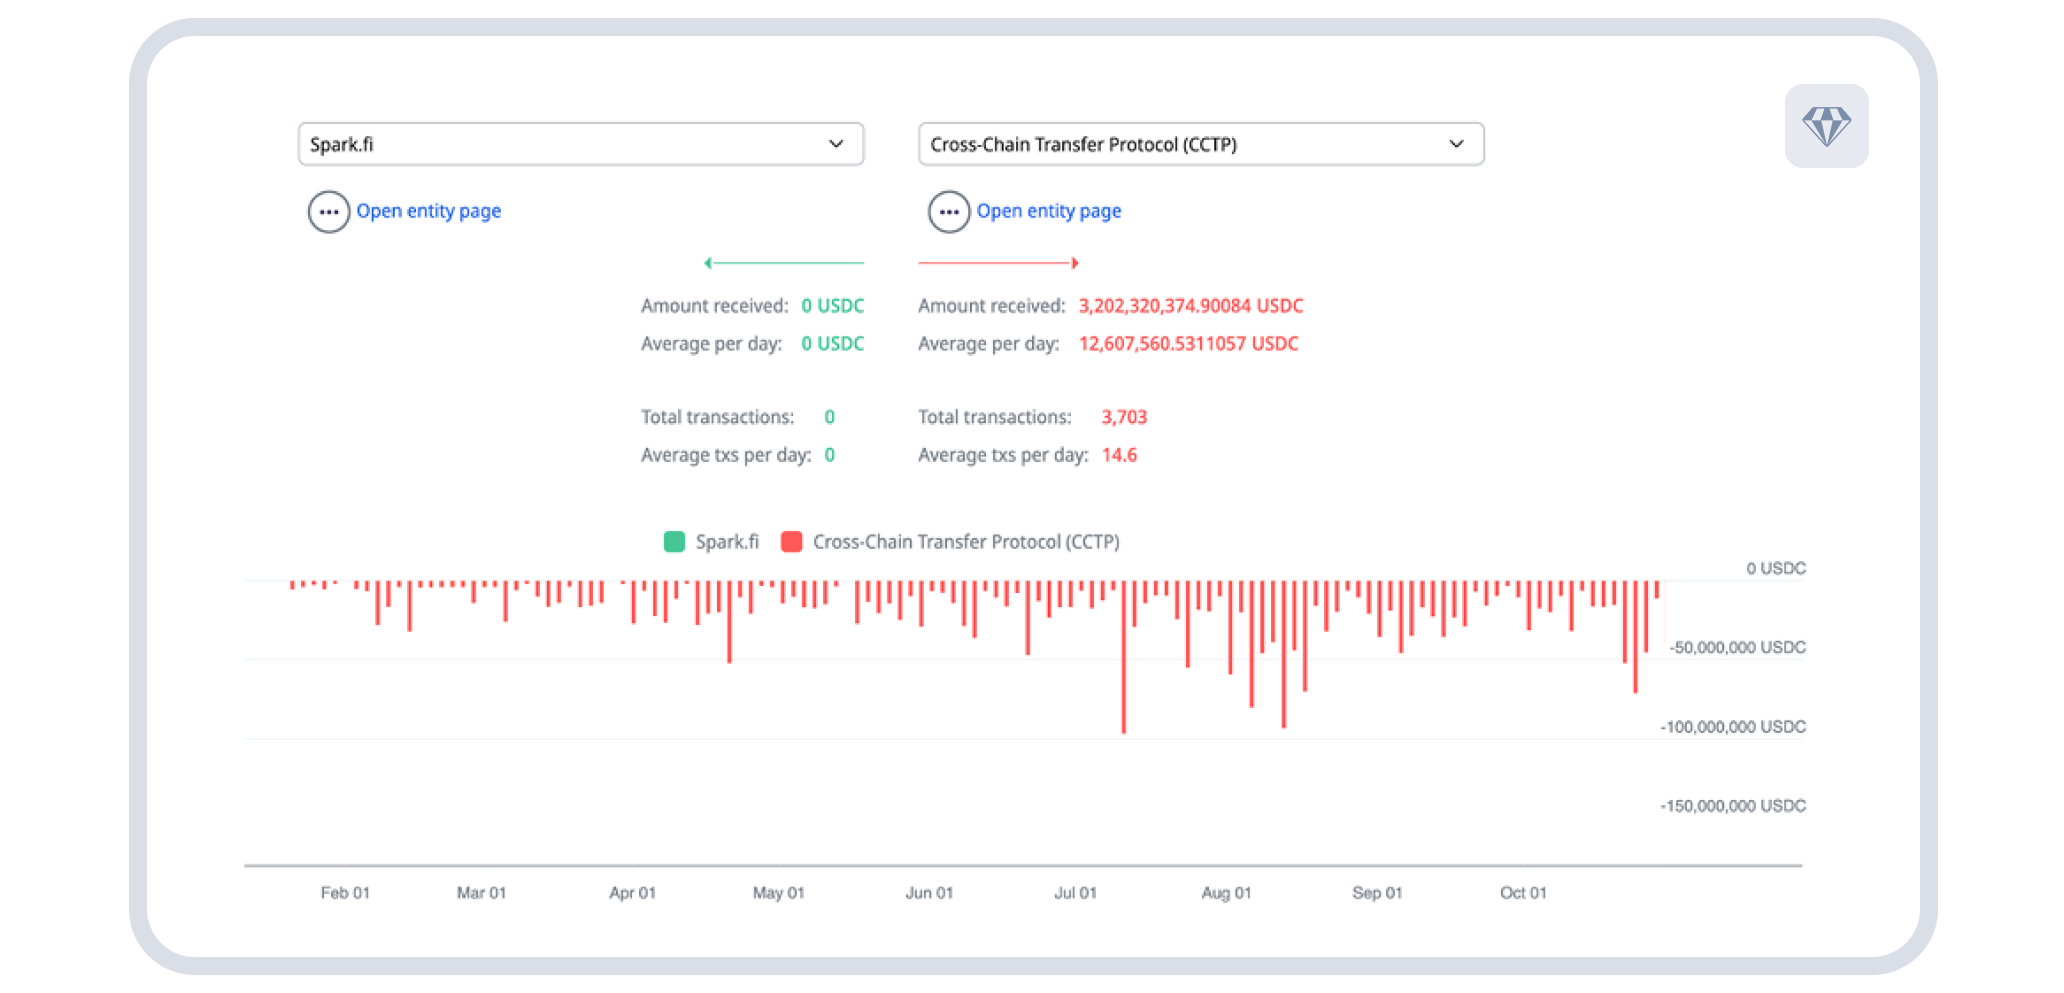2064x993 pixels.
Task: Expand the Cross-Chain Transfer Protocol dropdown chevron
Action: 1456,144
